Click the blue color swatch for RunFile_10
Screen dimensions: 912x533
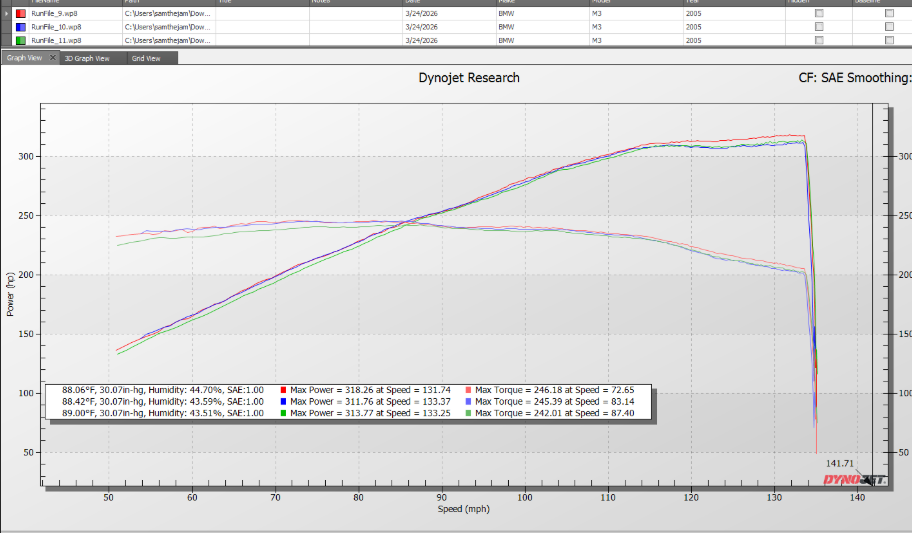(21, 27)
